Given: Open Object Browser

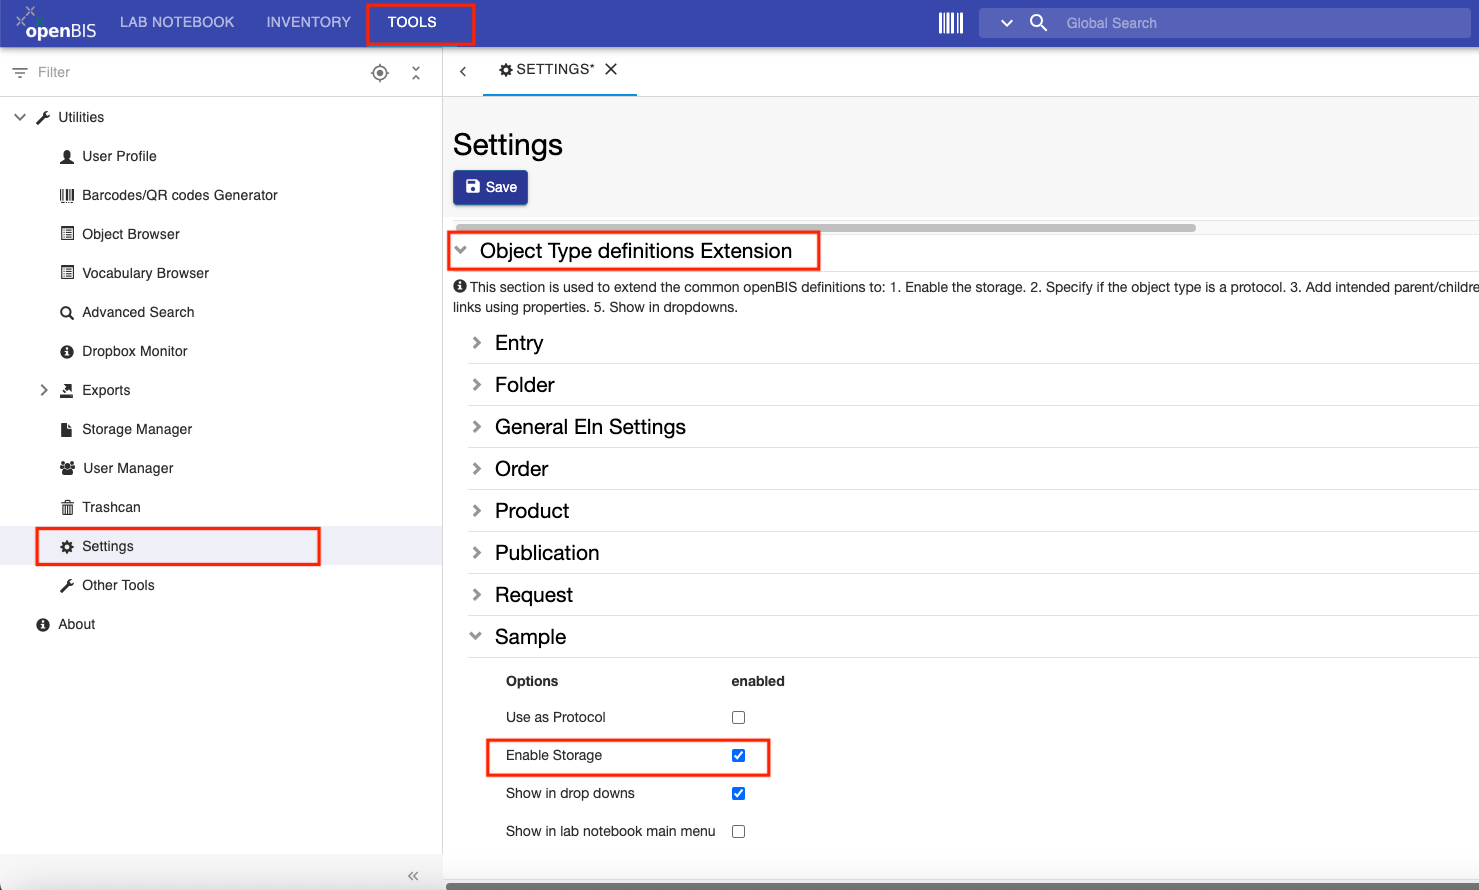Looking at the screenshot, I should 131,234.
